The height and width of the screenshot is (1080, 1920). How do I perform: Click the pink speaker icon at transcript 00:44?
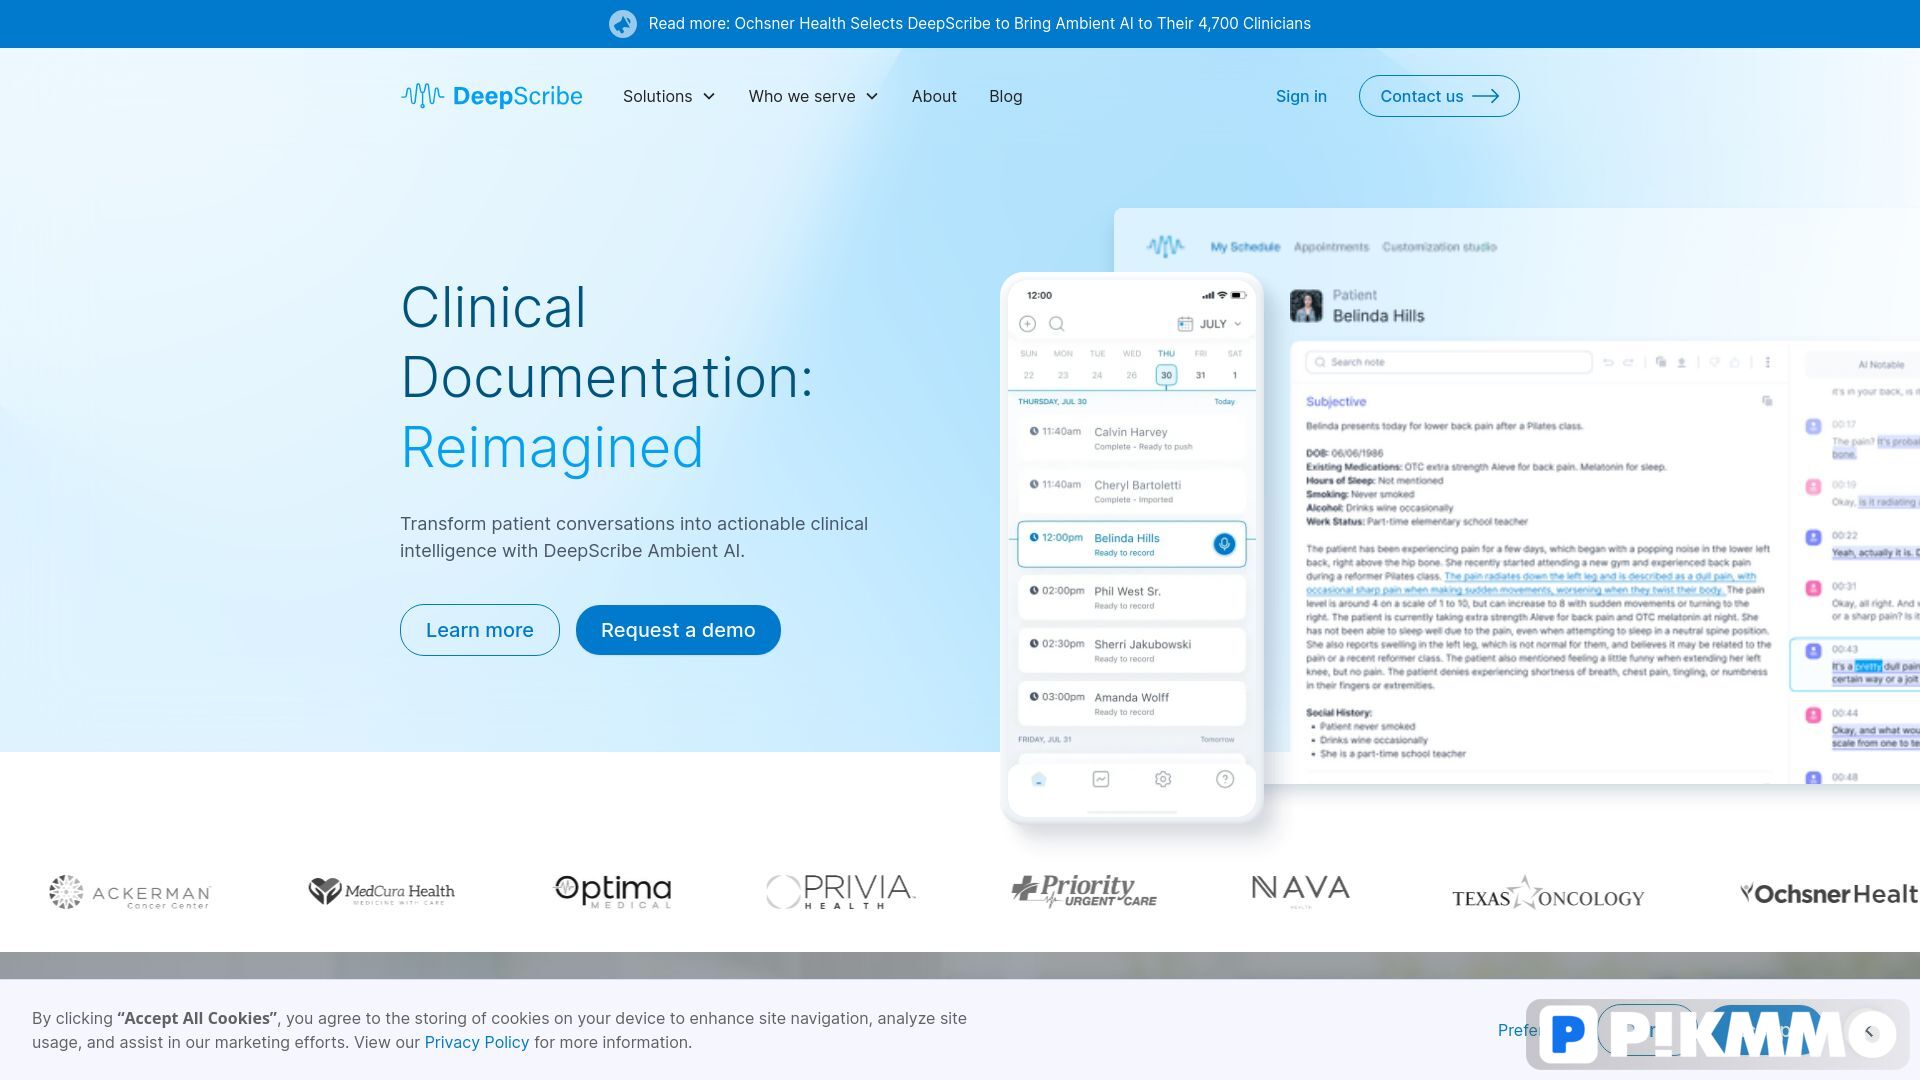coord(1813,715)
